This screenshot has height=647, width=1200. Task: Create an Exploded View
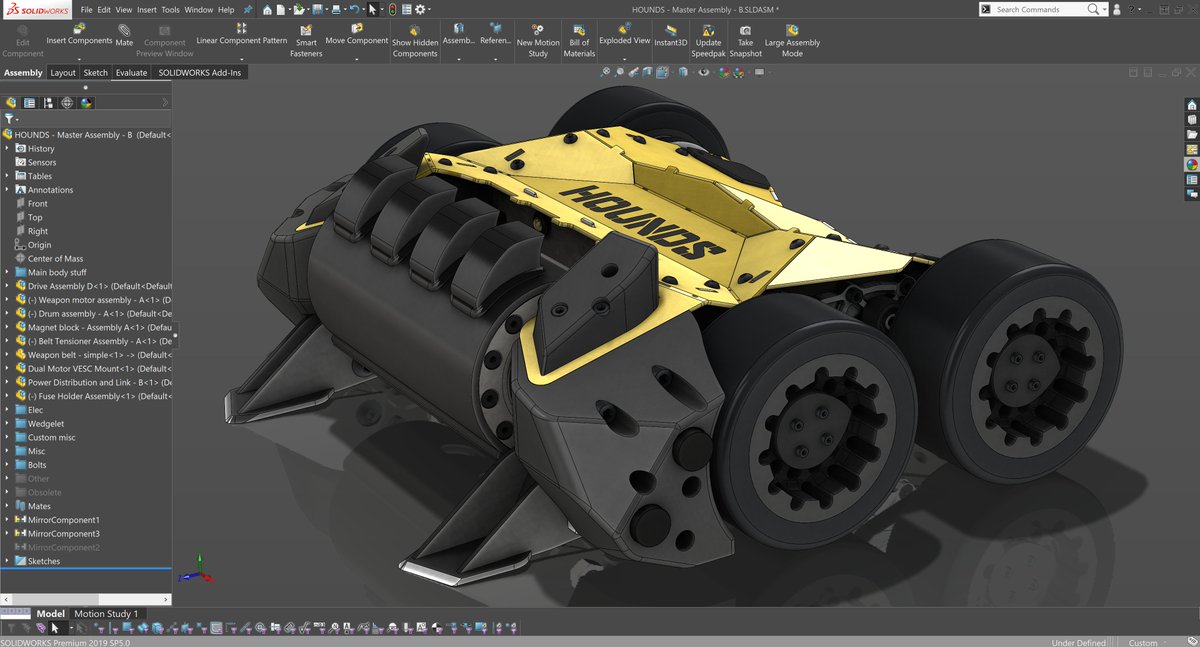pos(624,35)
